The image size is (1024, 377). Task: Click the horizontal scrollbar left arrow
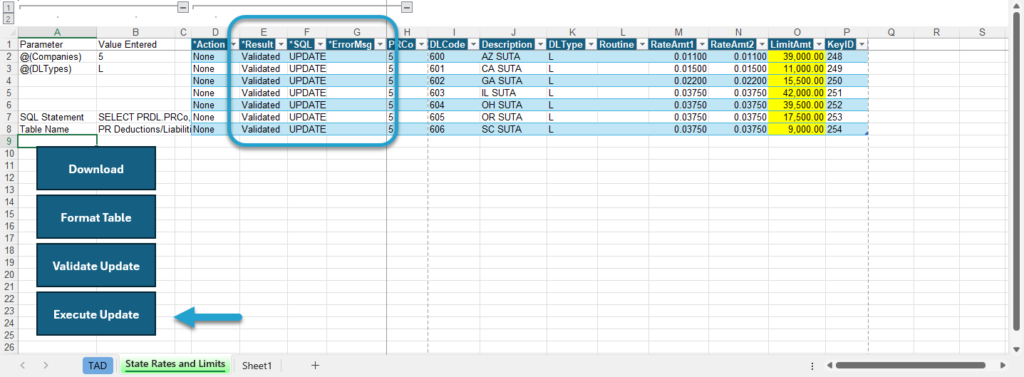828,365
